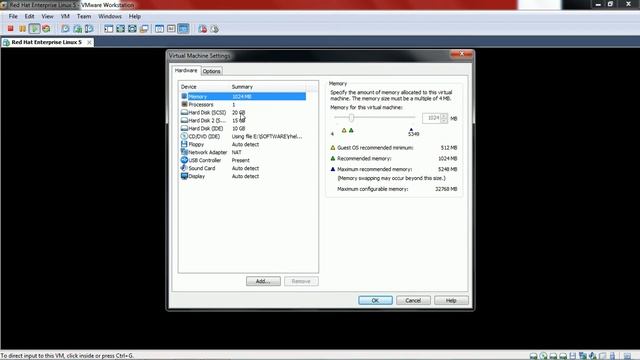Click the 'Using file E:\SOFTWARE' summary text
The width and height of the screenshot is (640, 360).
tap(267, 136)
